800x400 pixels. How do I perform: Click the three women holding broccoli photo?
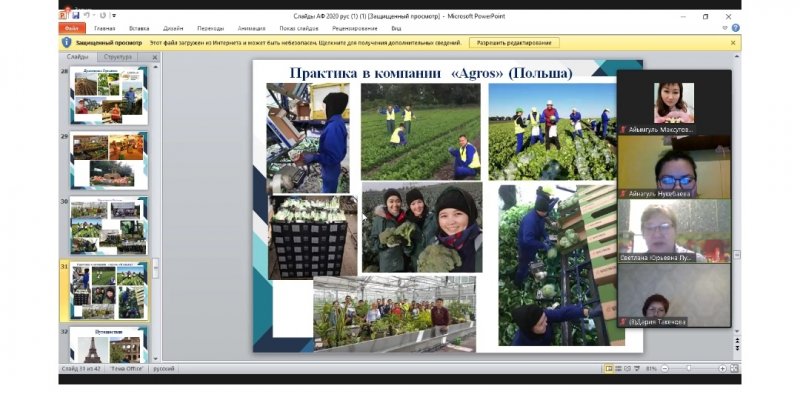(x=422, y=227)
